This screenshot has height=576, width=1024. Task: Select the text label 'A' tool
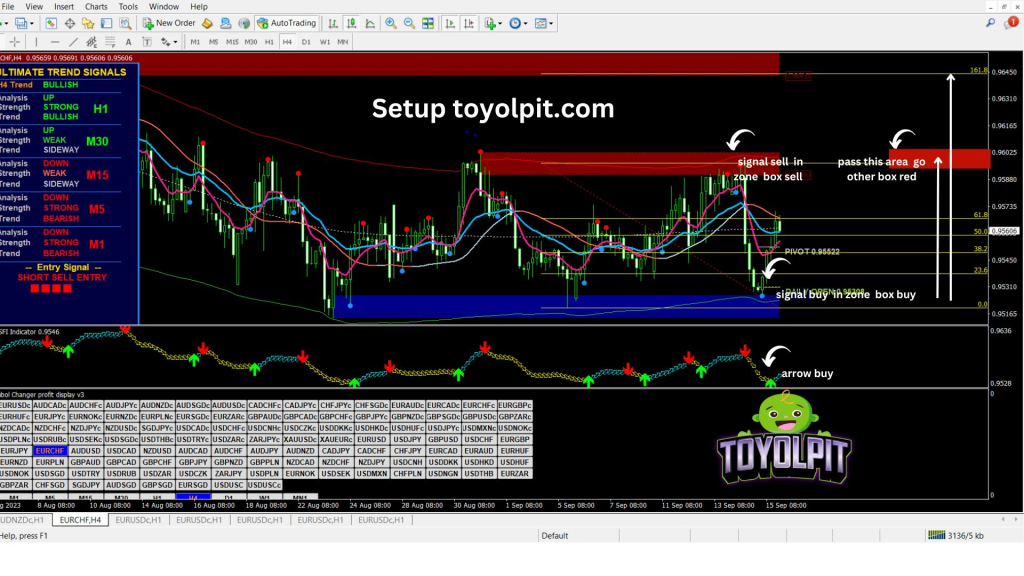point(127,42)
